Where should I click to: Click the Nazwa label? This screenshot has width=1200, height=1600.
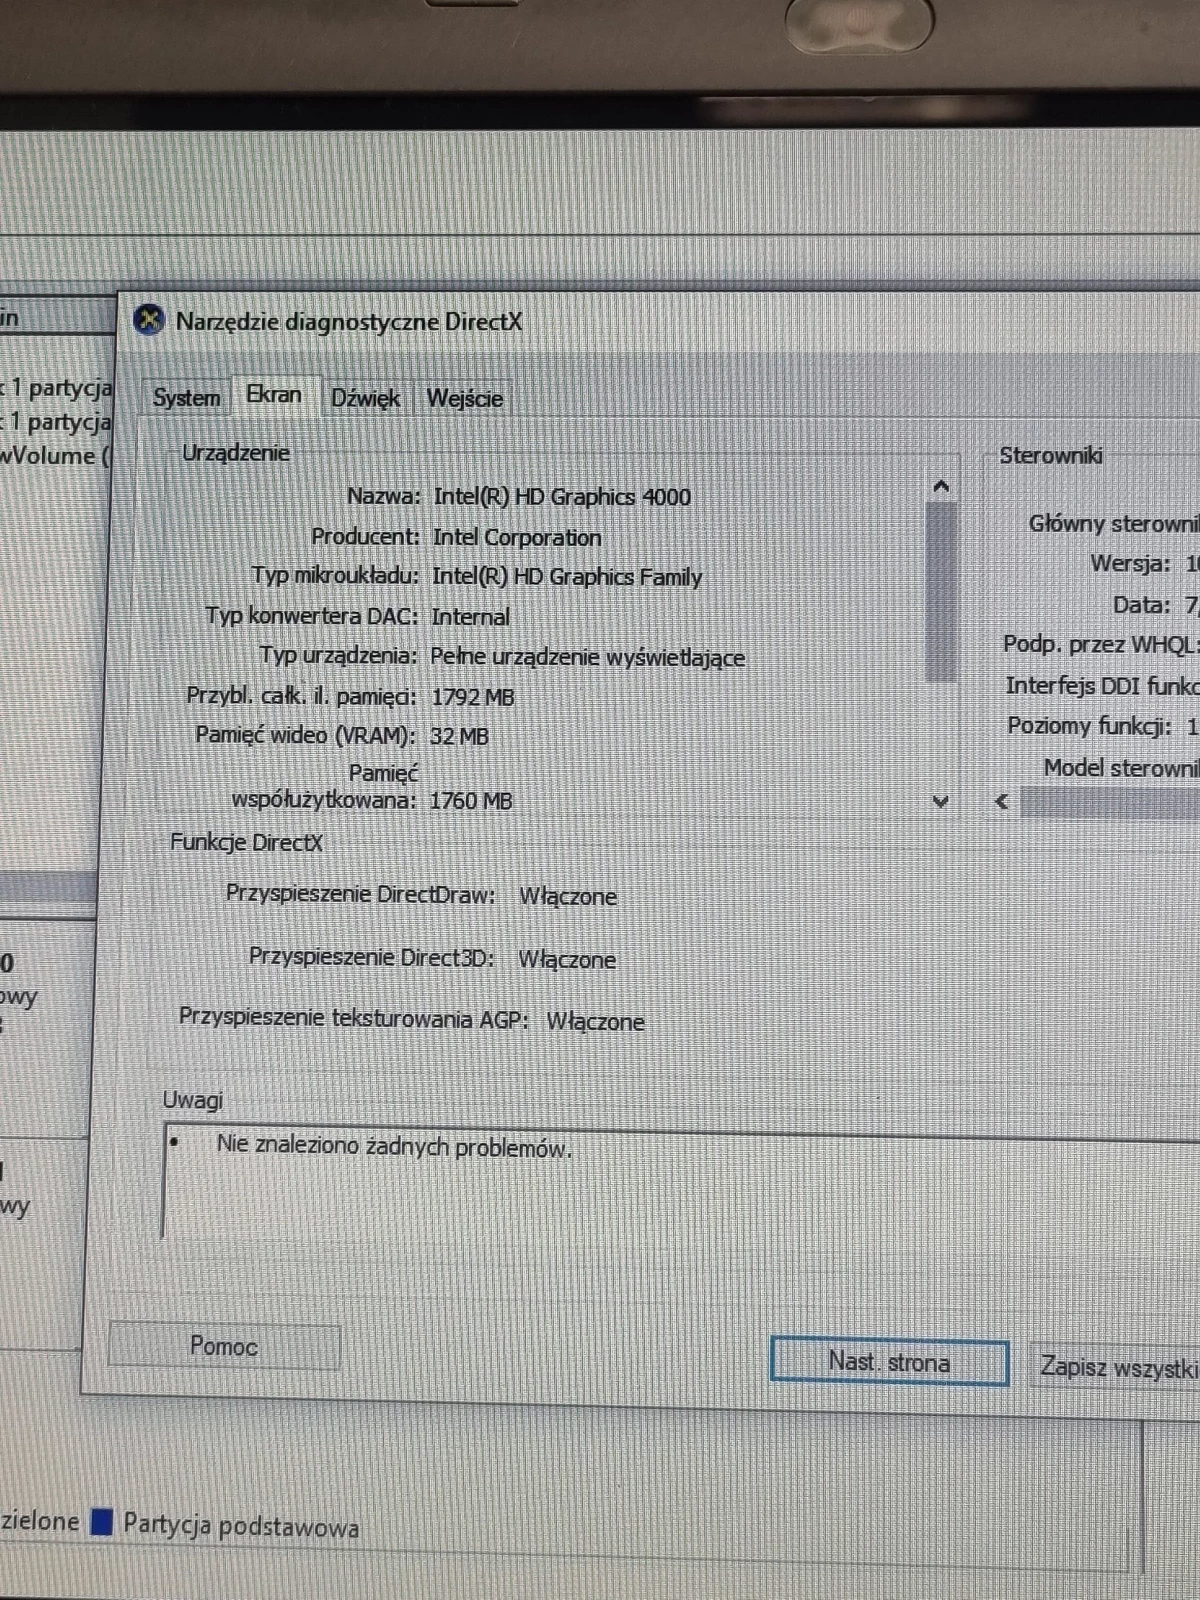pyautogui.click(x=384, y=496)
